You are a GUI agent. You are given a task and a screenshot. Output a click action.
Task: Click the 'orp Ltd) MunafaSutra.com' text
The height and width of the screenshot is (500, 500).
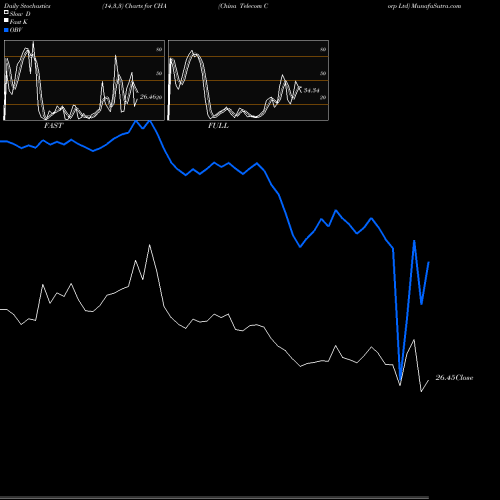coord(424,6)
